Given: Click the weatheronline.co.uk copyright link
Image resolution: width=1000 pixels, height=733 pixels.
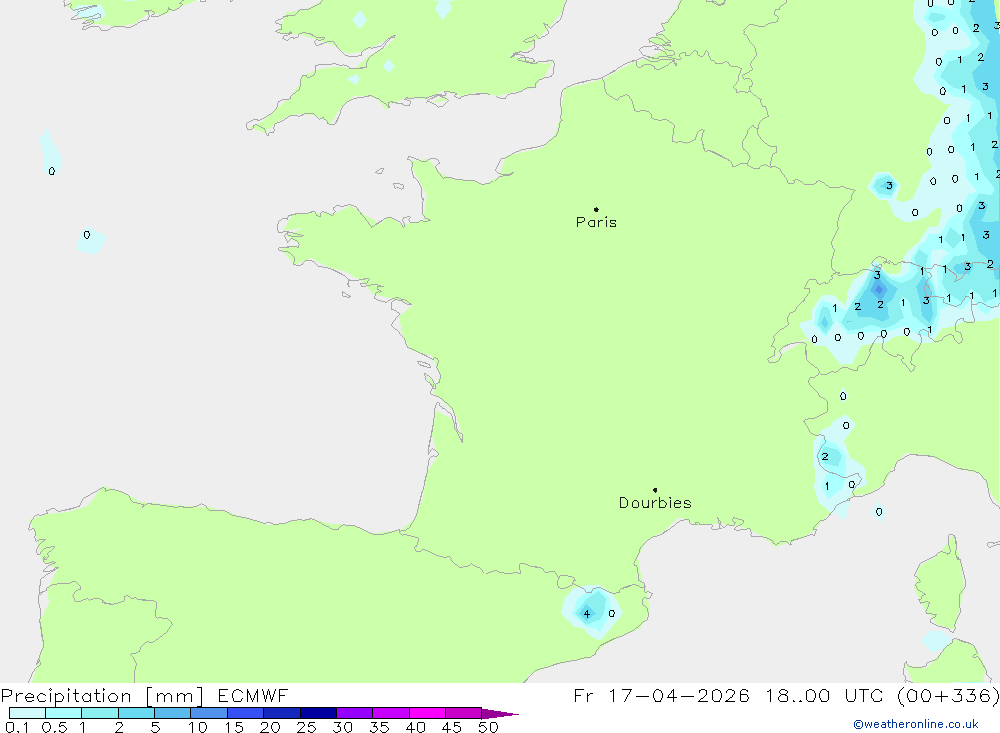Looking at the screenshot, I should (916, 724).
